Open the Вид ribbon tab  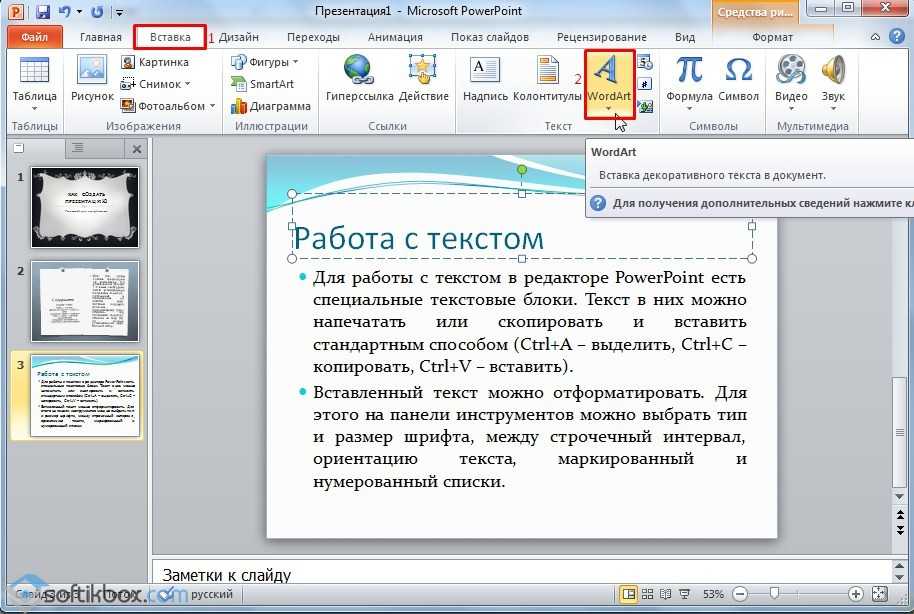[x=685, y=37]
